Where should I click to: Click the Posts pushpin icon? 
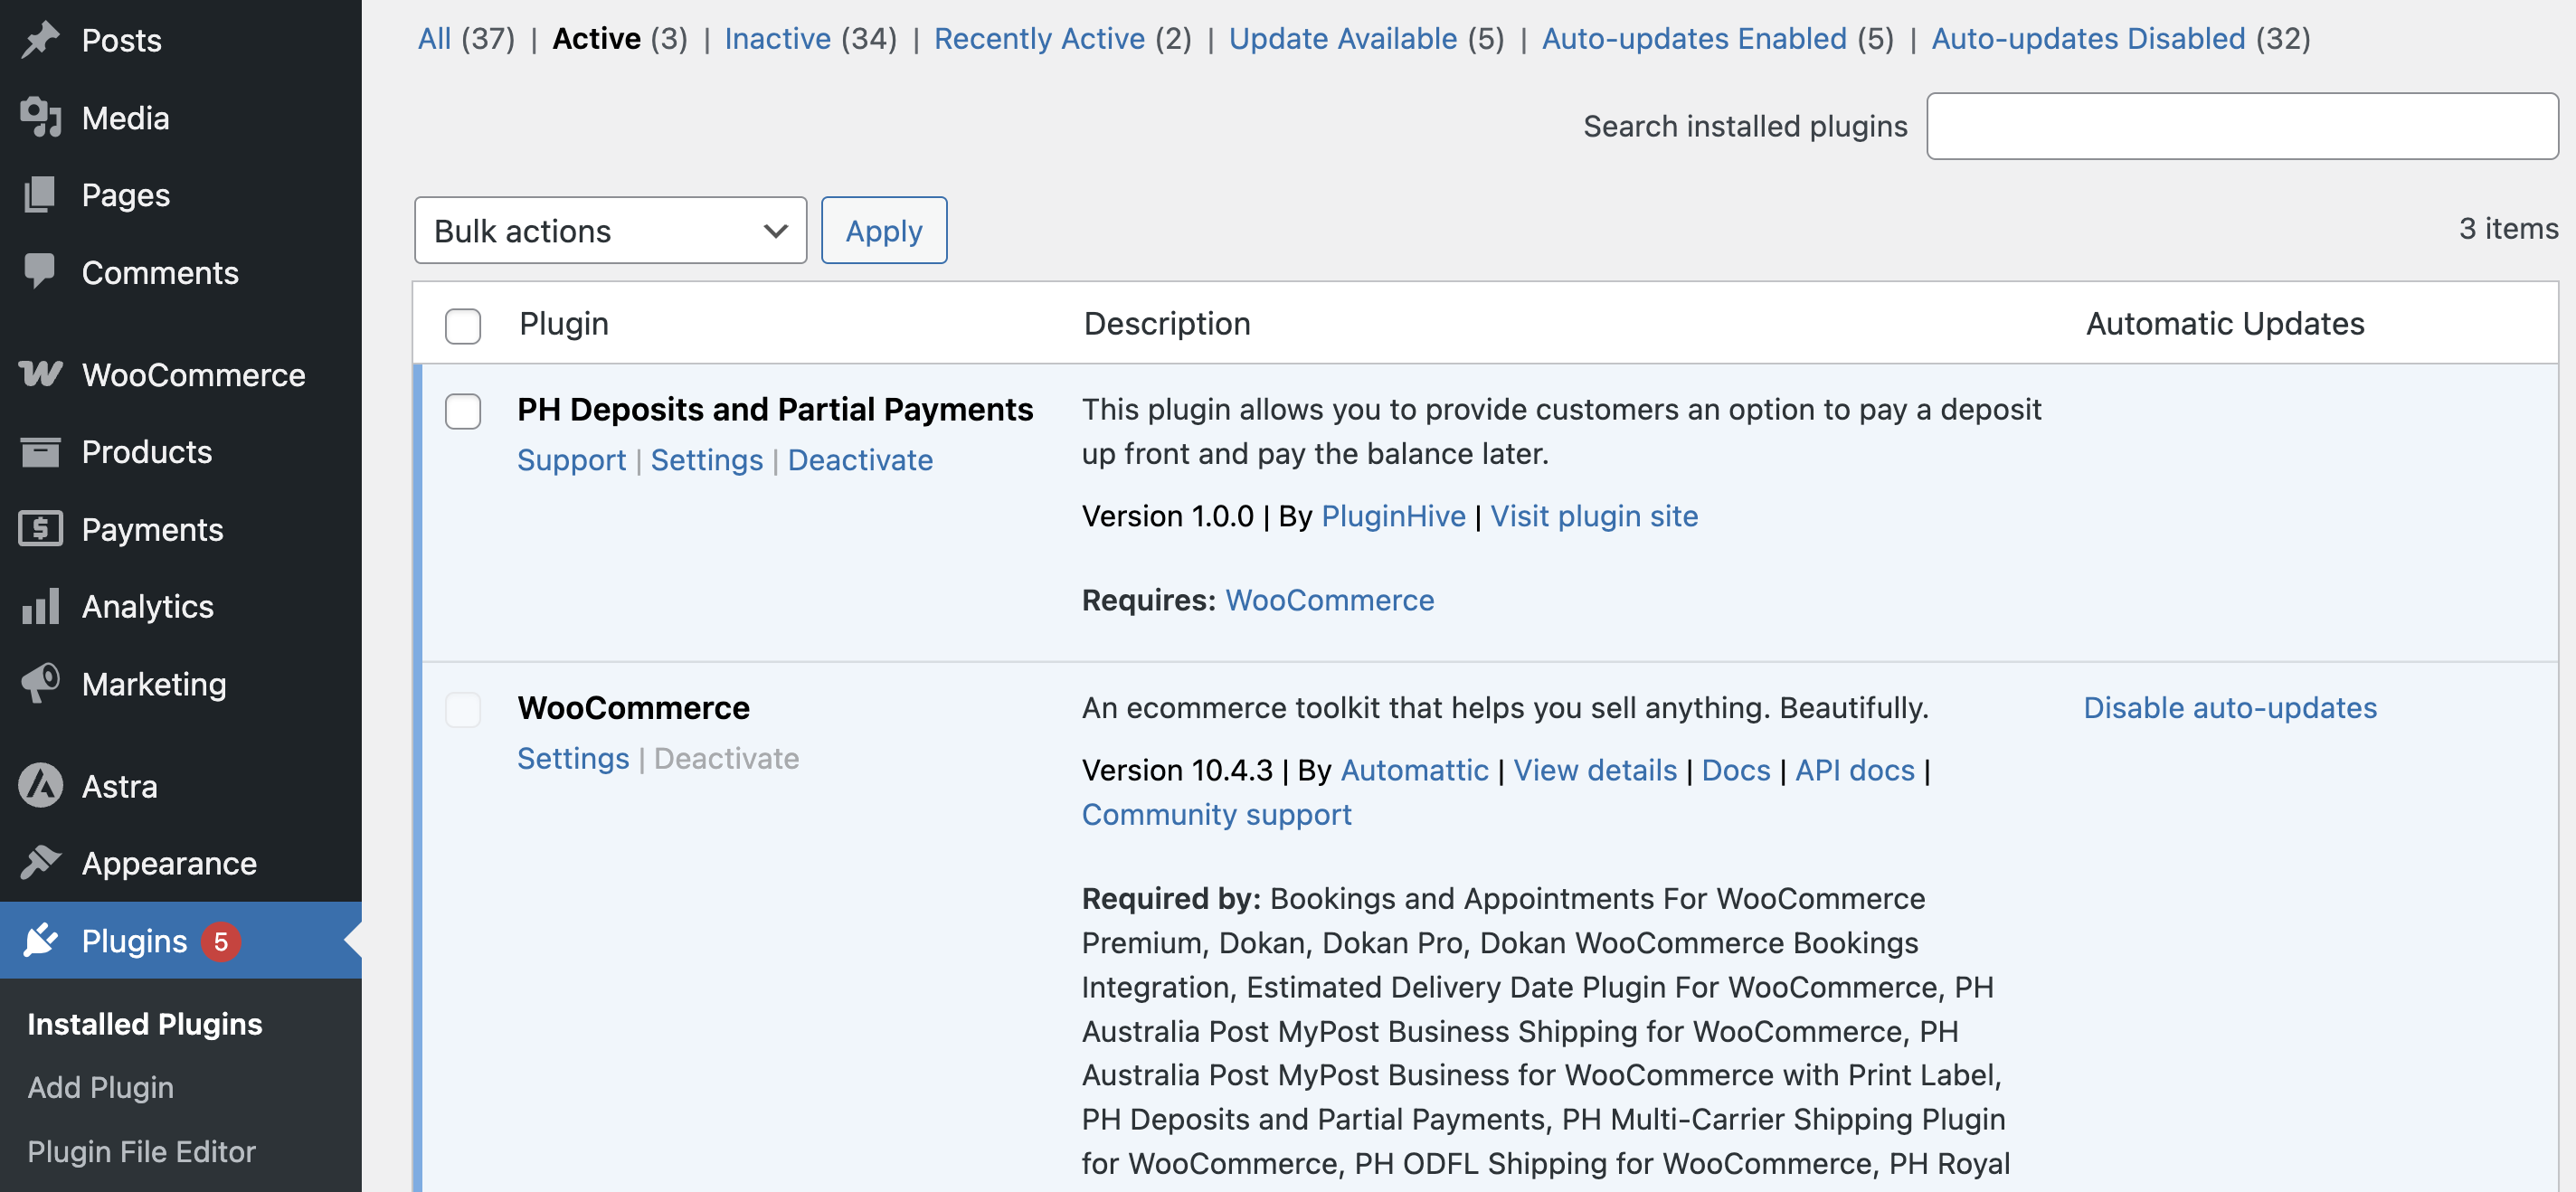pos(40,40)
